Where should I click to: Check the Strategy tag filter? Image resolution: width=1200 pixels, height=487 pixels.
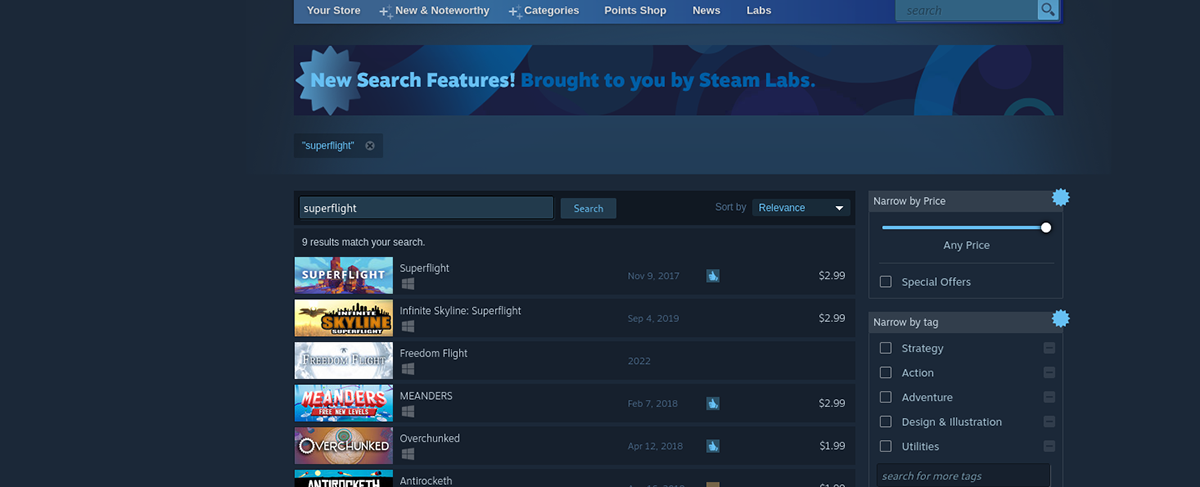(885, 348)
